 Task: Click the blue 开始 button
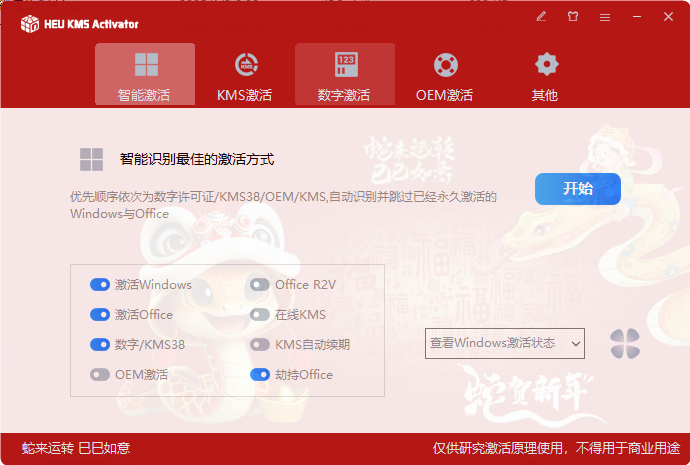tap(577, 188)
